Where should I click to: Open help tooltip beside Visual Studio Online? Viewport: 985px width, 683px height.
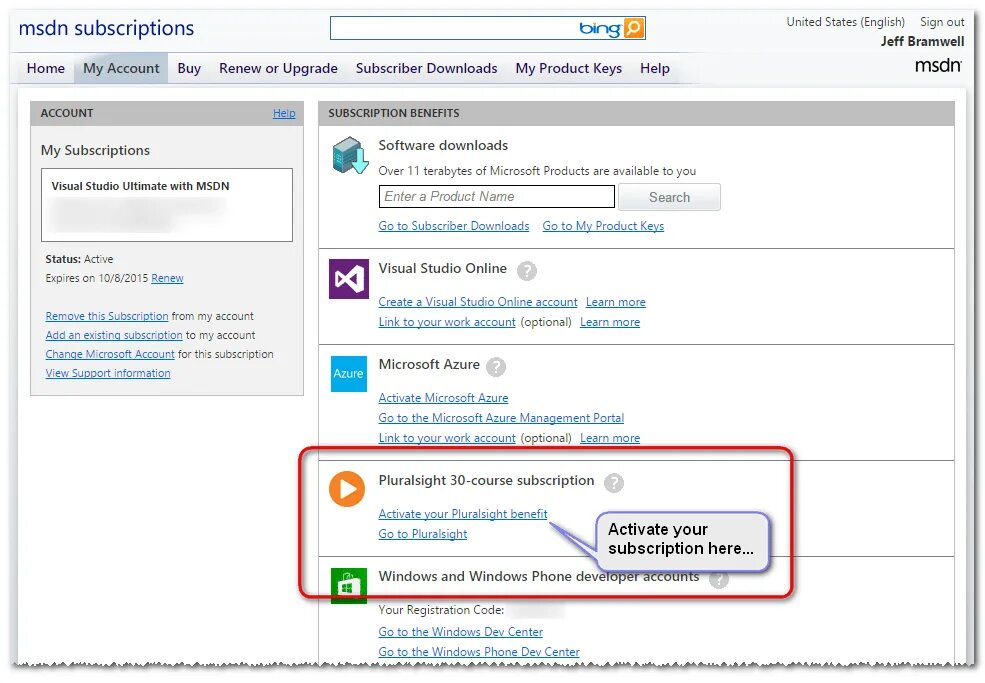coord(526,271)
